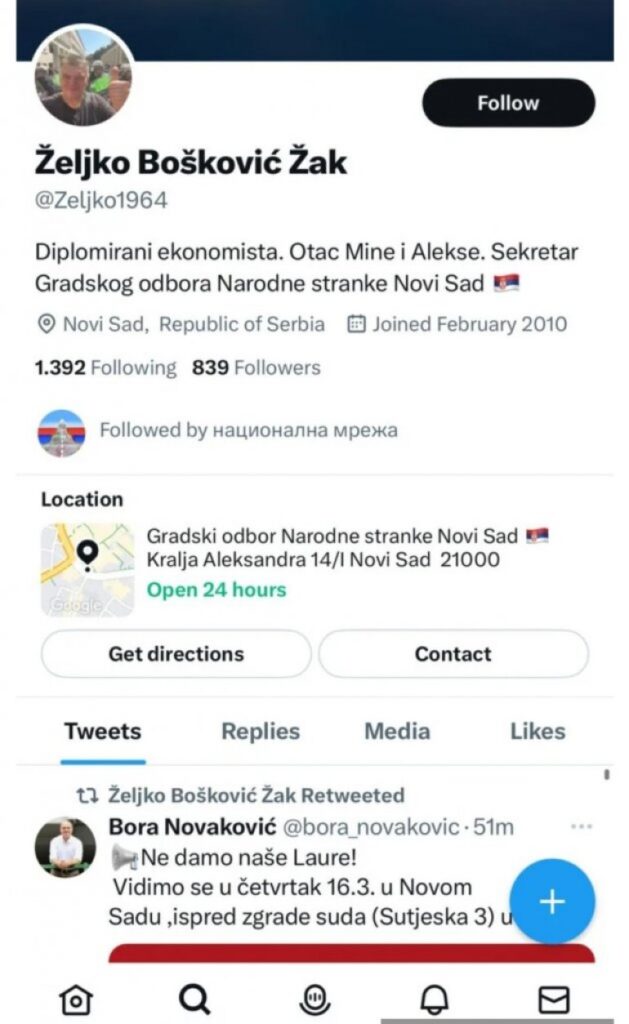The width and height of the screenshot is (629, 1024).
Task: Open Notifications bell icon
Action: tap(433, 998)
